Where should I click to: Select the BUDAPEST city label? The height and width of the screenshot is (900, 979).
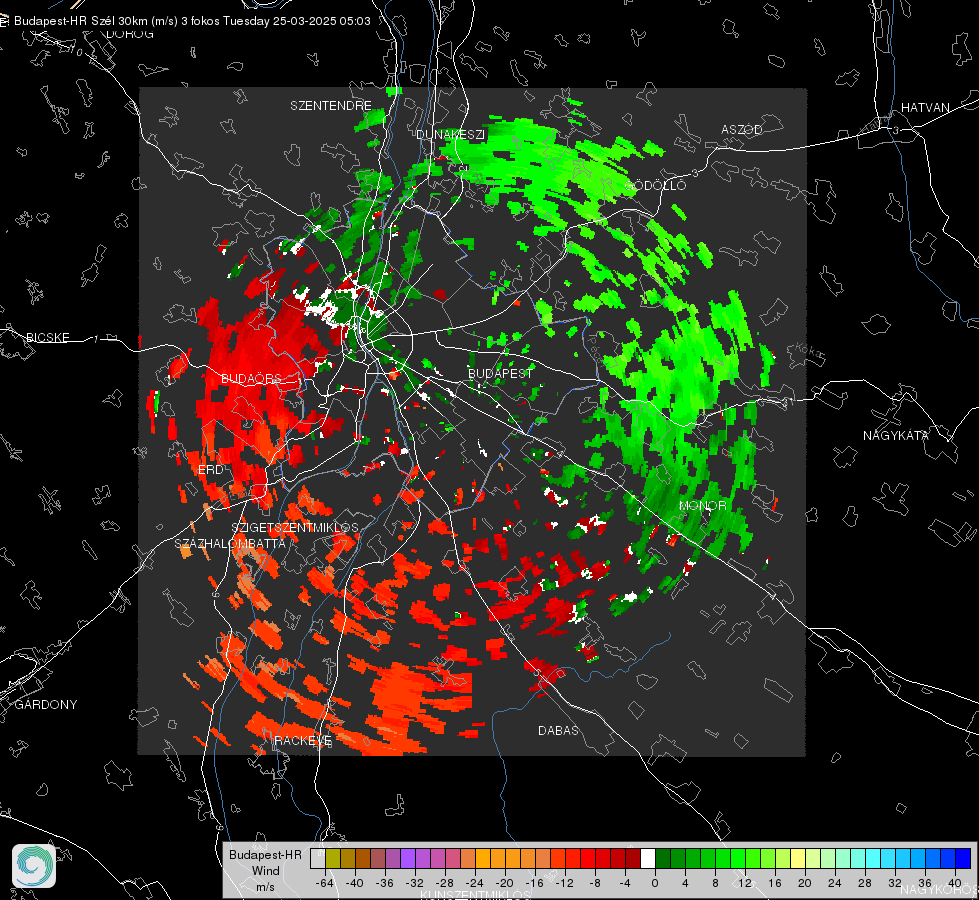(500, 373)
